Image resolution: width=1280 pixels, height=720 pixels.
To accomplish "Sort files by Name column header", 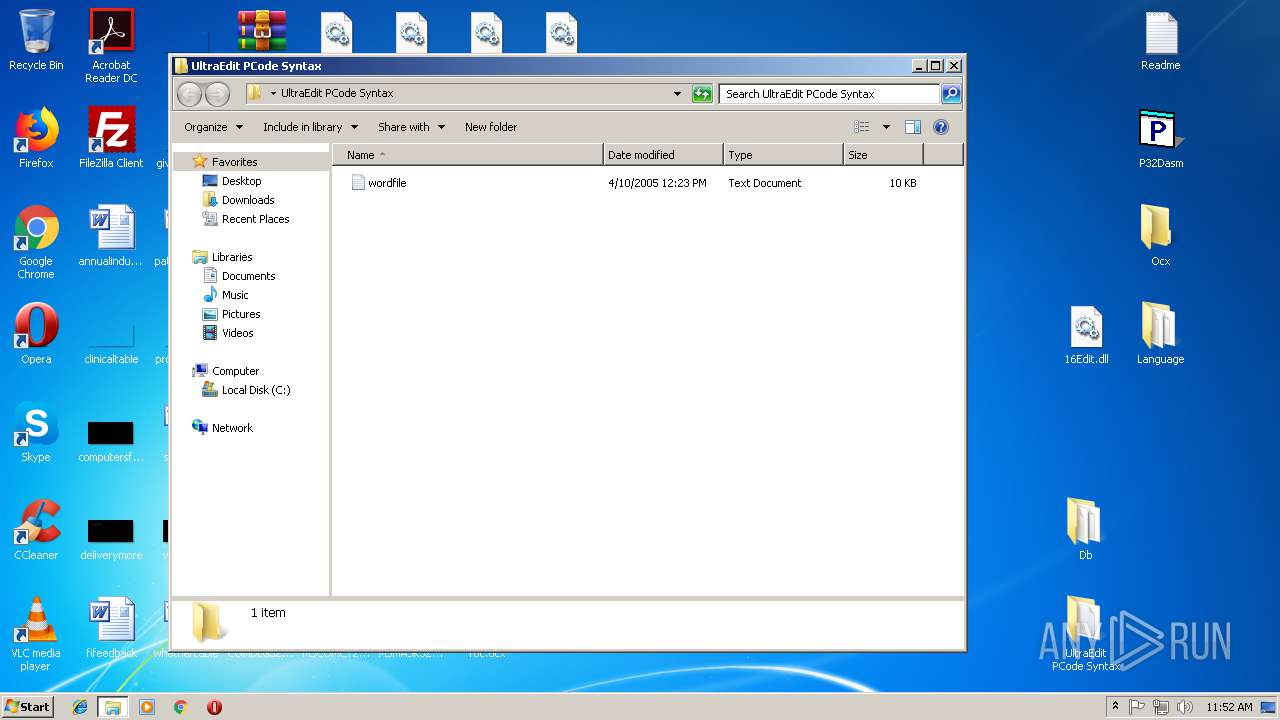I will coord(468,155).
